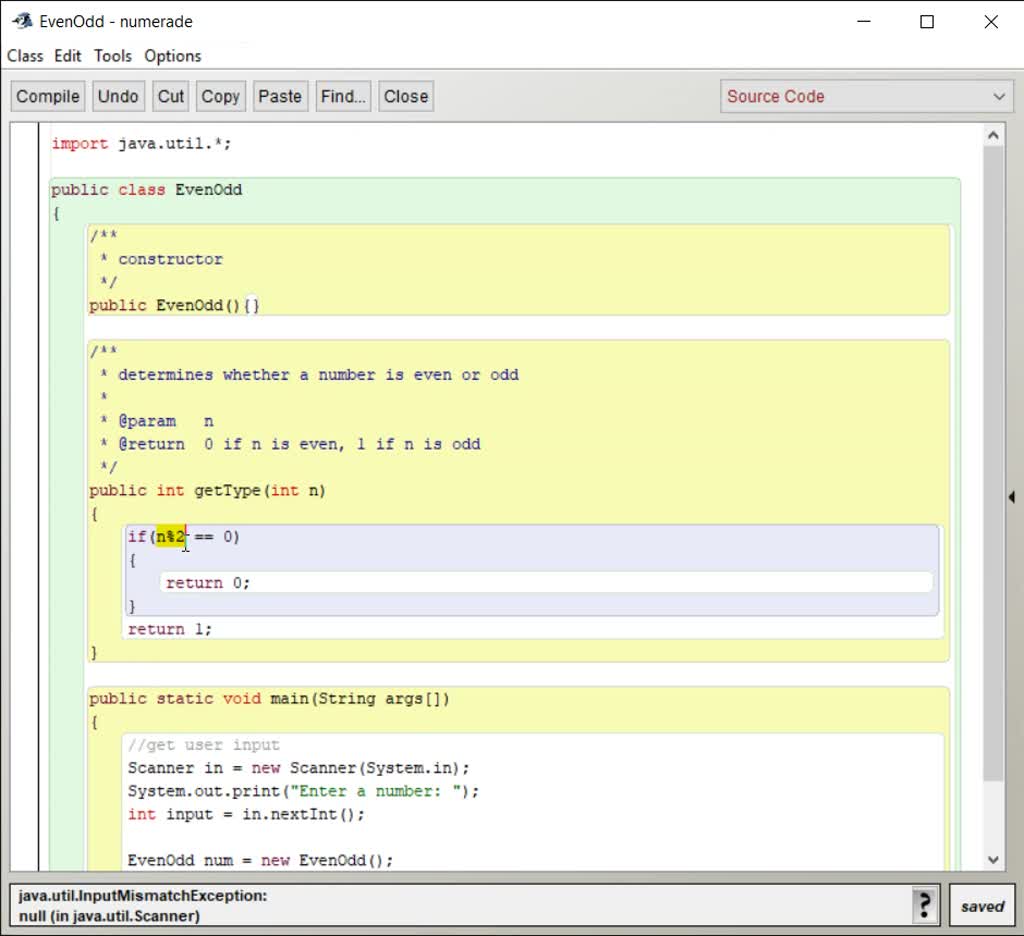Paste clipboard contents using the toolbar
This screenshot has width=1024, height=936.
point(279,96)
